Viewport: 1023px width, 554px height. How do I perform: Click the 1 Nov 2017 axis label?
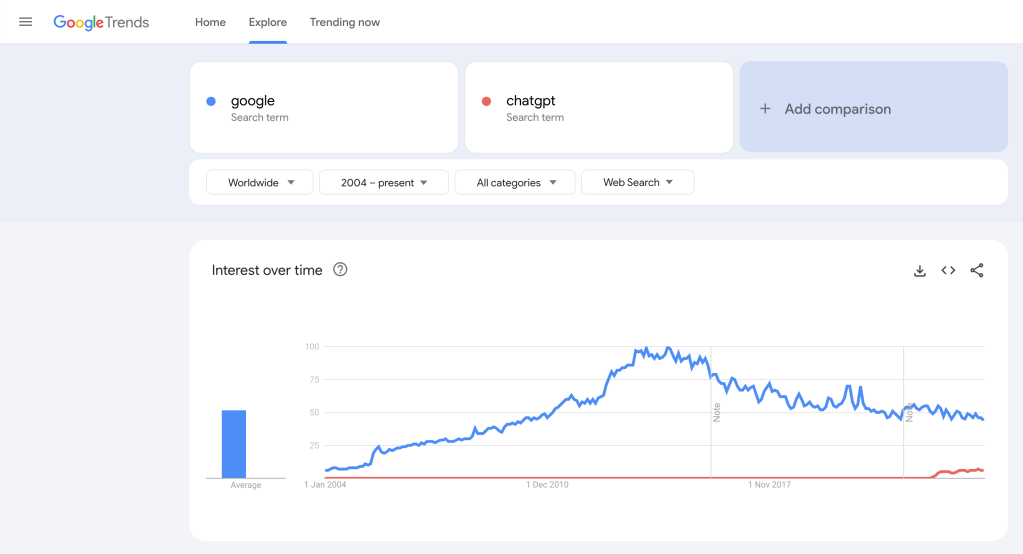769,485
